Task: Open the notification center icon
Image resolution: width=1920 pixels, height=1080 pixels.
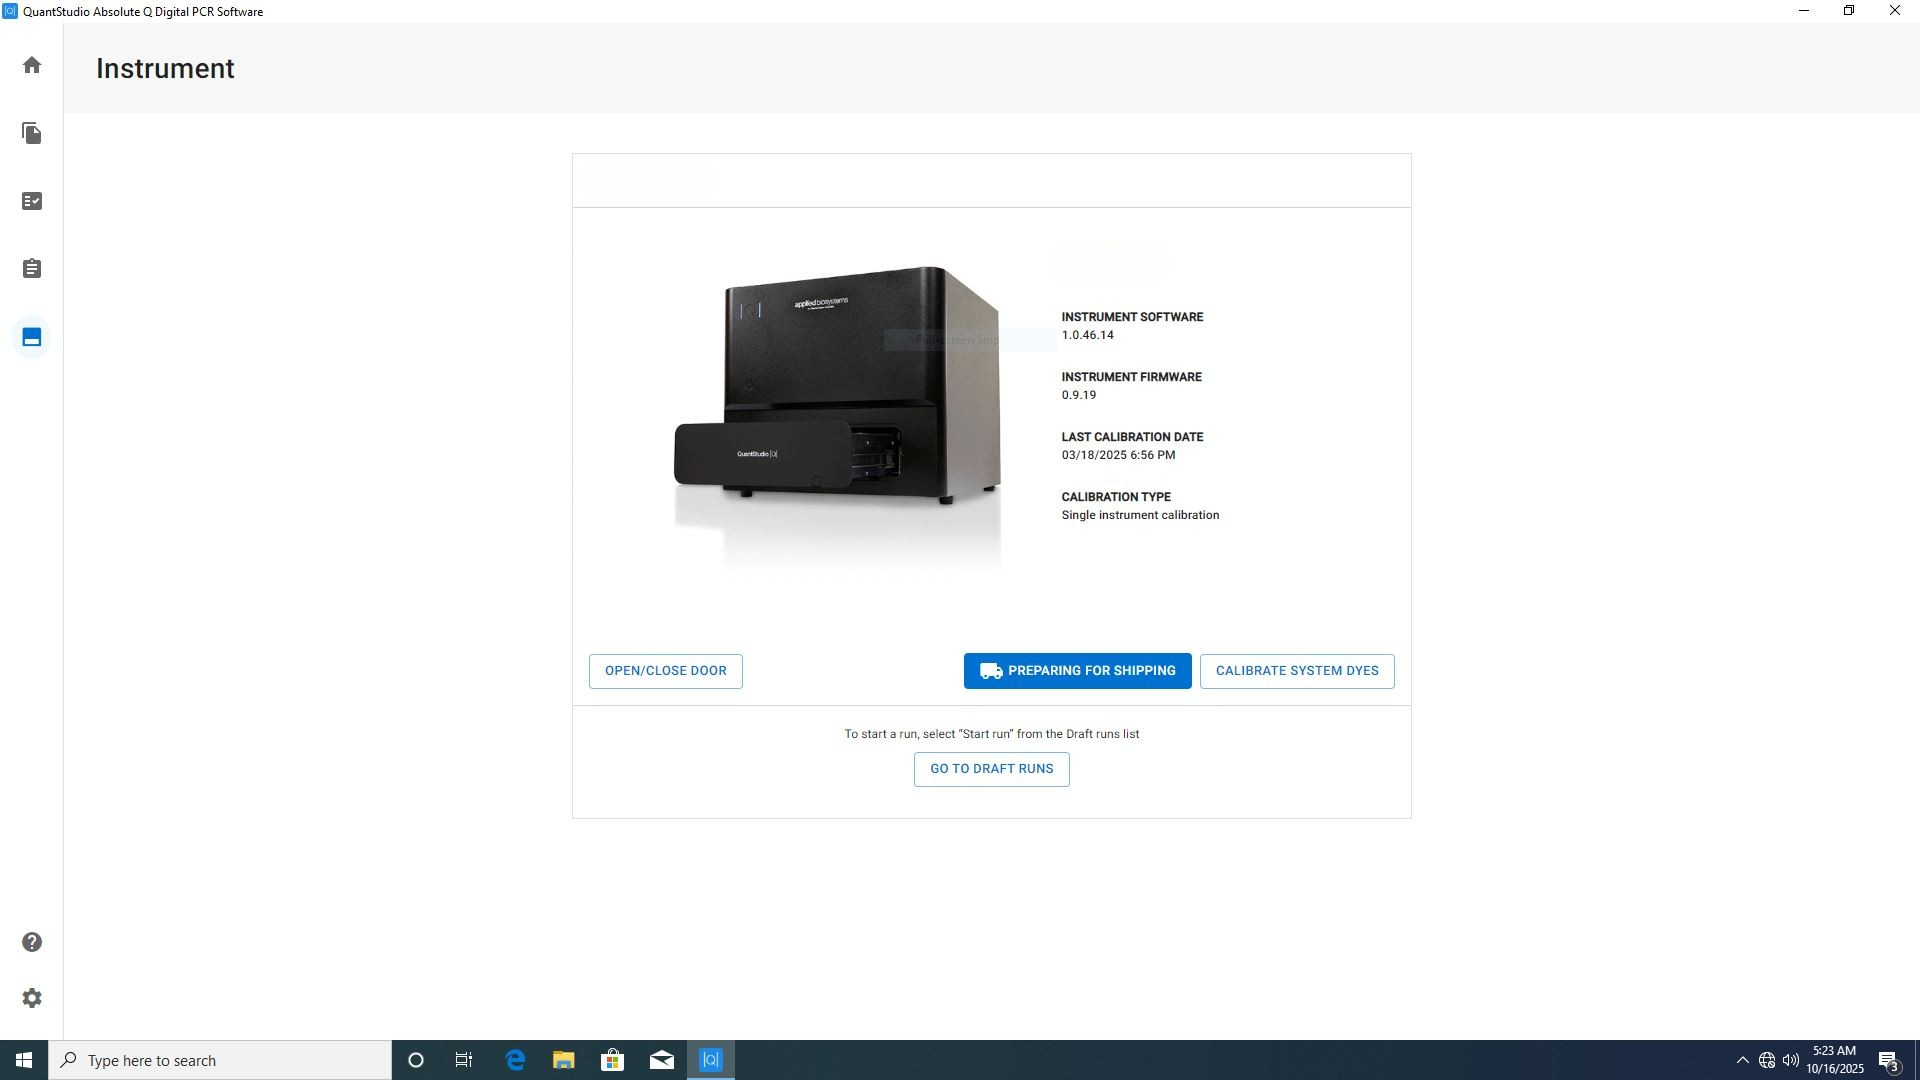Action: 1888,1061
